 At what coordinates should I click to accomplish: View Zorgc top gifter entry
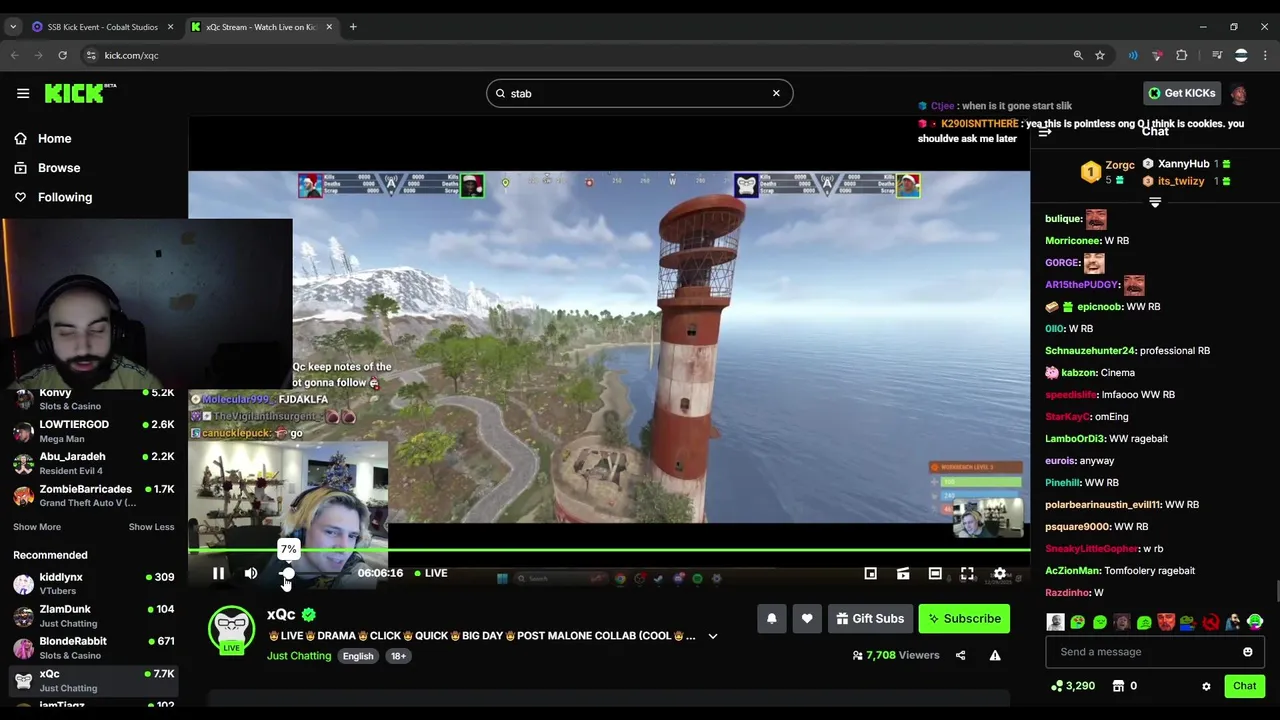[1109, 172]
